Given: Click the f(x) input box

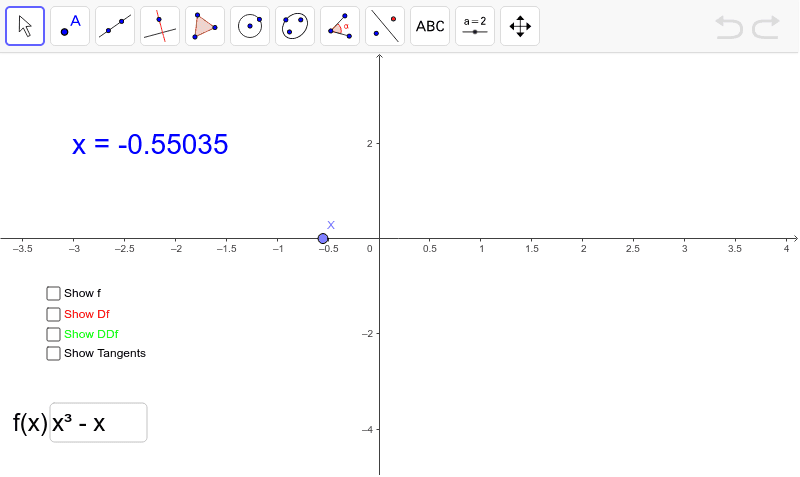Looking at the screenshot, I should point(98,422).
